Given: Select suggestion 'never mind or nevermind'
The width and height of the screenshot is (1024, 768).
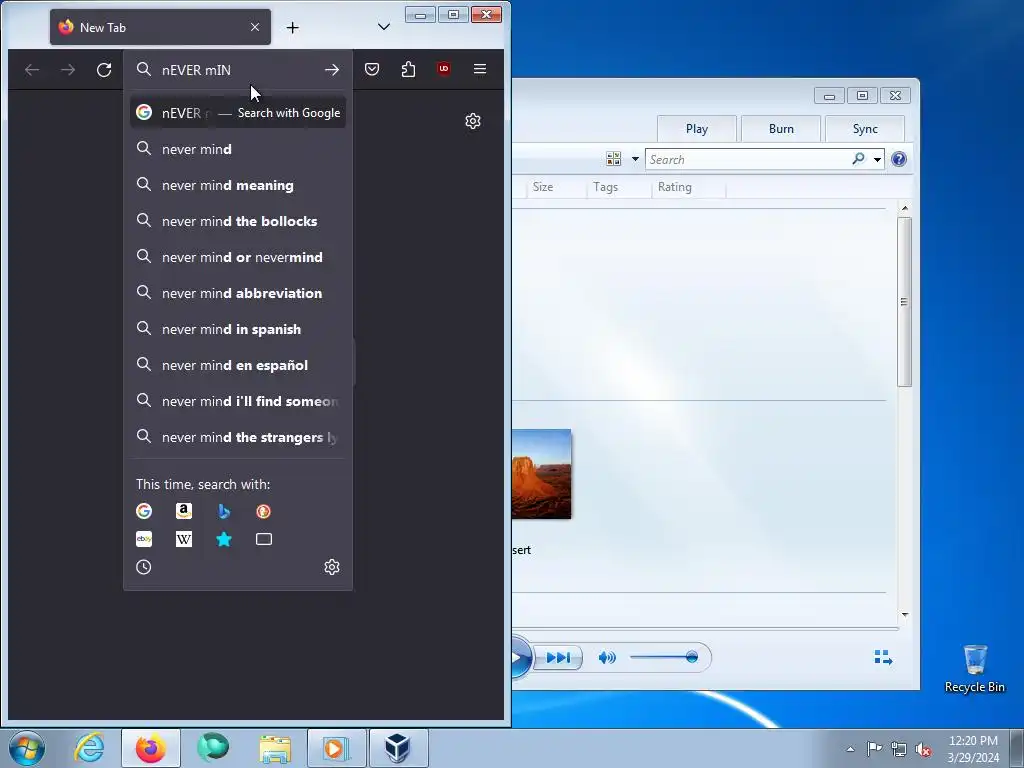Looking at the screenshot, I should tap(238, 257).
